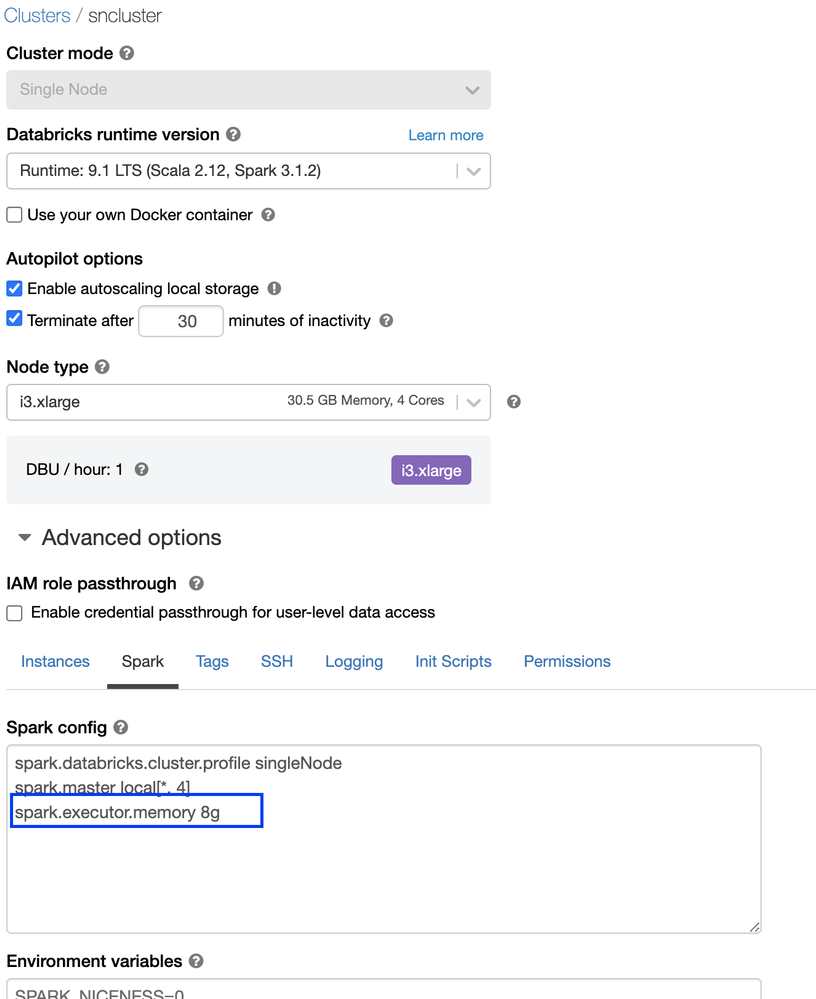Image resolution: width=816 pixels, height=999 pixels.
Task: Click help icon for Docker container option
Action: tap(268, 214)
